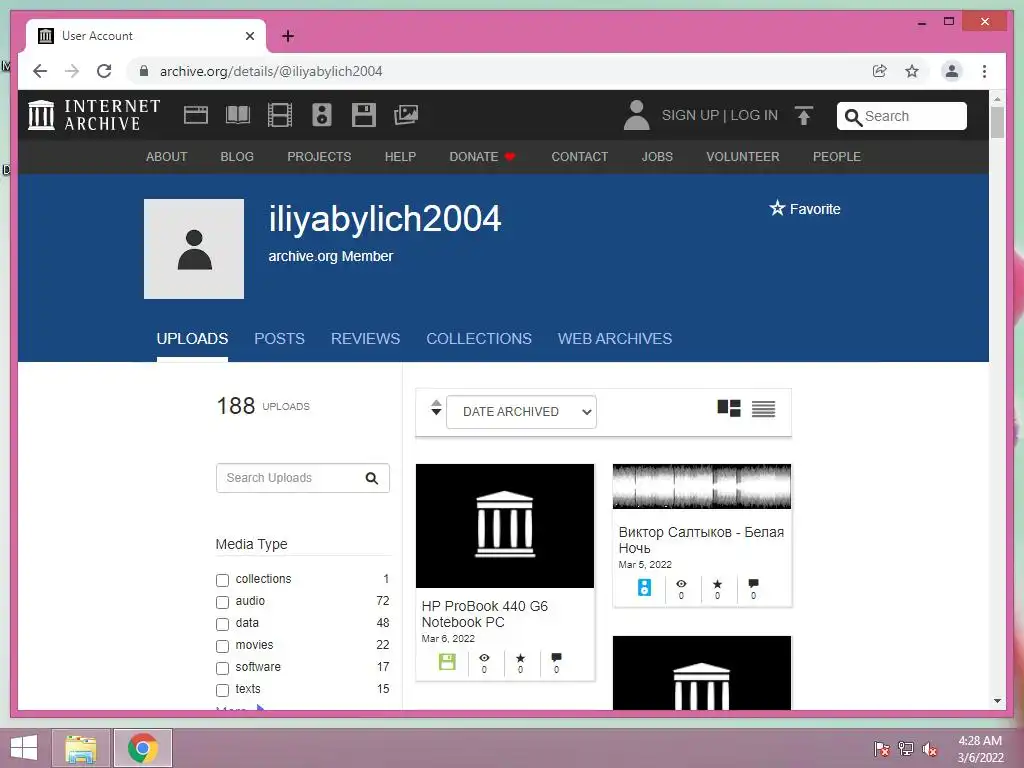Viewport: 1024px width, 768px height.
Task: Check the data media type checkbox
Action: coord(223,624)
